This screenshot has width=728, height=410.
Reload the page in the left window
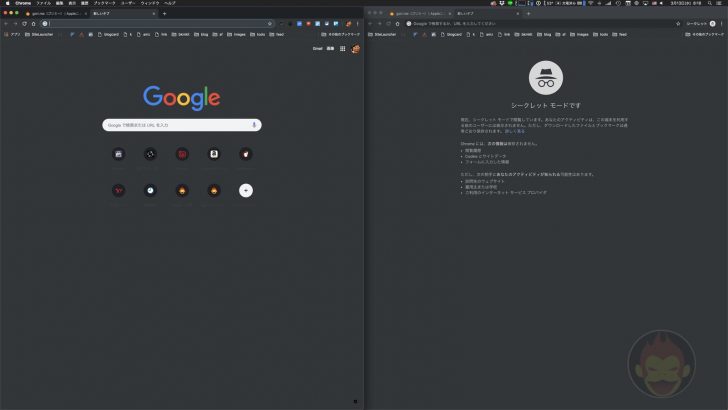24,24
